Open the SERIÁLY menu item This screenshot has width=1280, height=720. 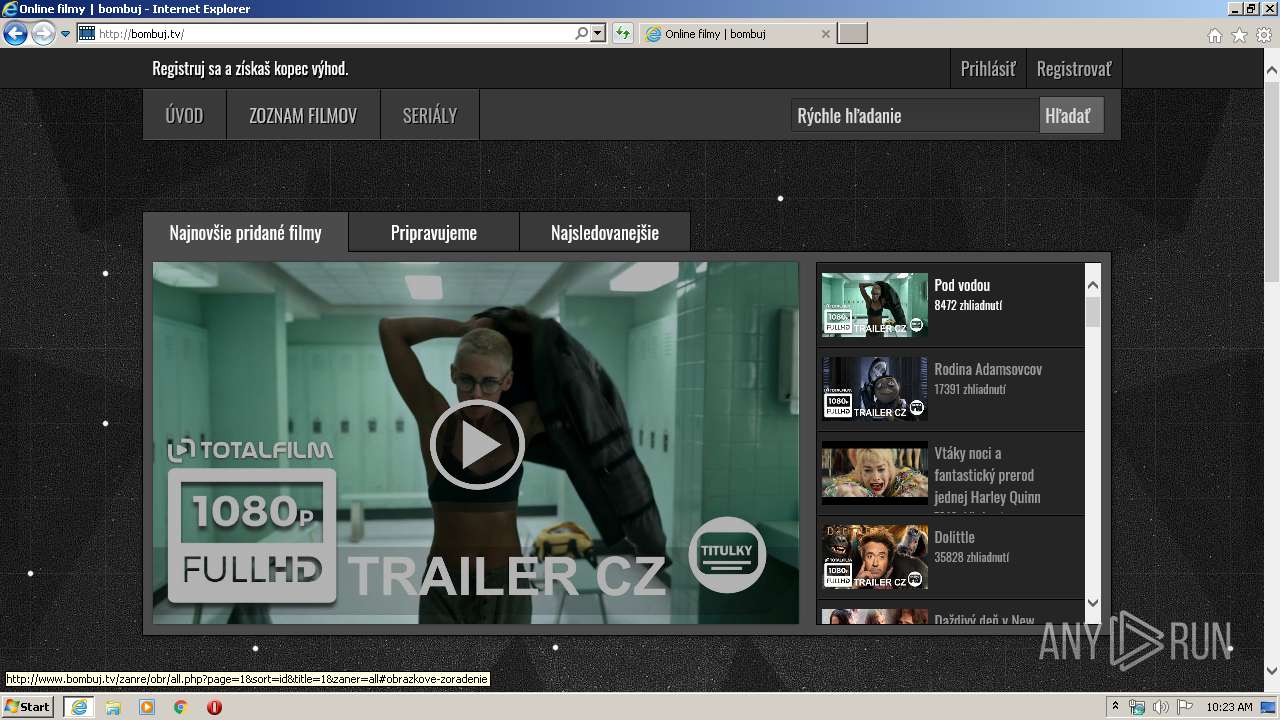click(x=430, y=115)
